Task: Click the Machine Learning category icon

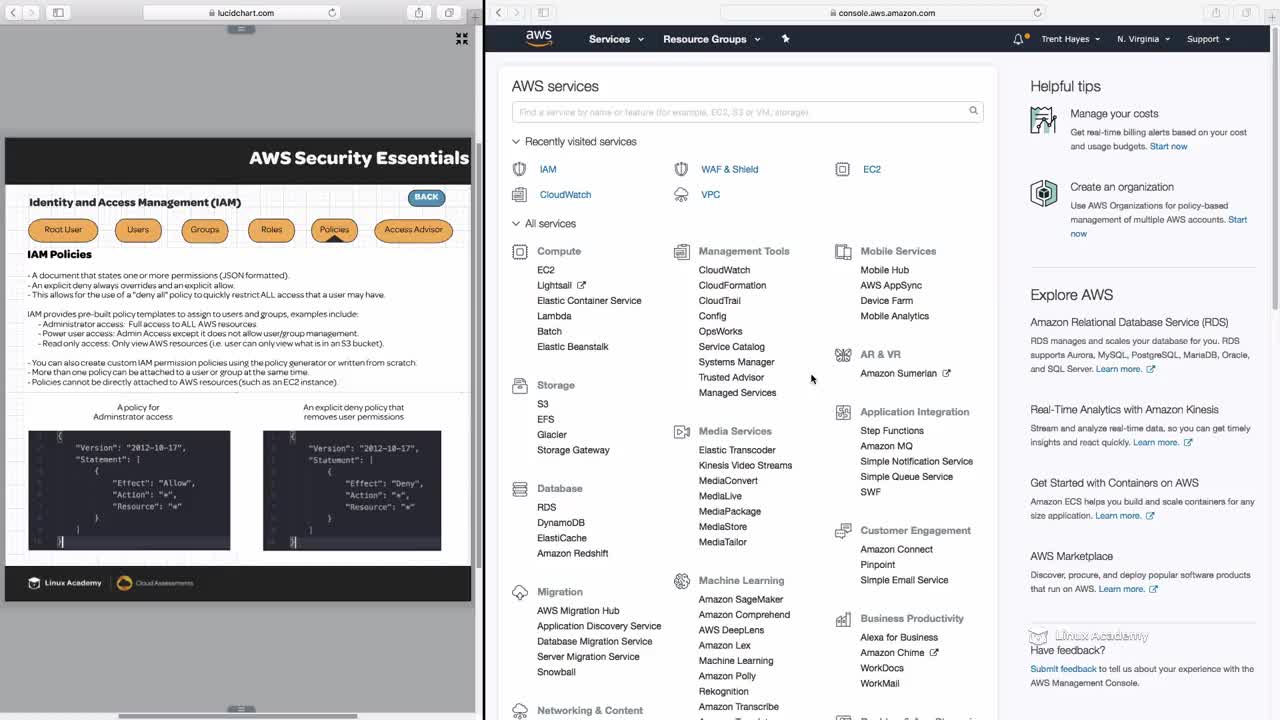Action: click(x=682, y=581)
